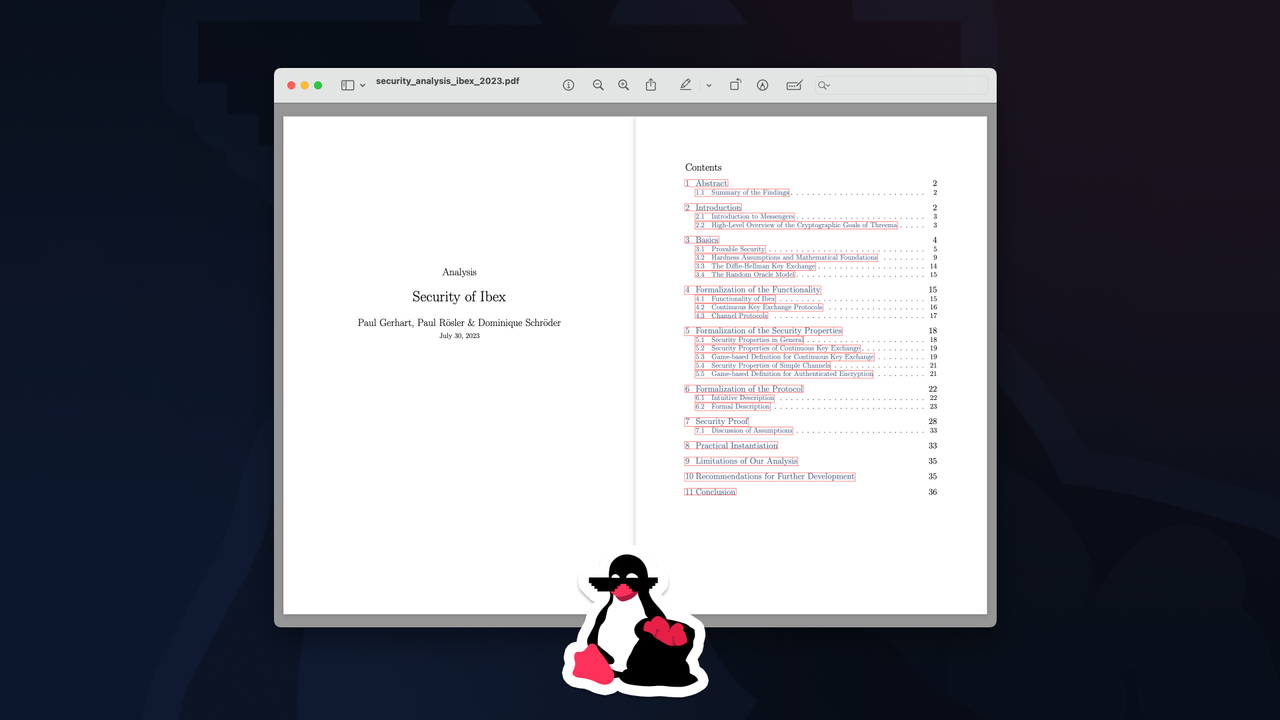
Task: Open 10 Recommendations for Further Development
Action: 770,477
